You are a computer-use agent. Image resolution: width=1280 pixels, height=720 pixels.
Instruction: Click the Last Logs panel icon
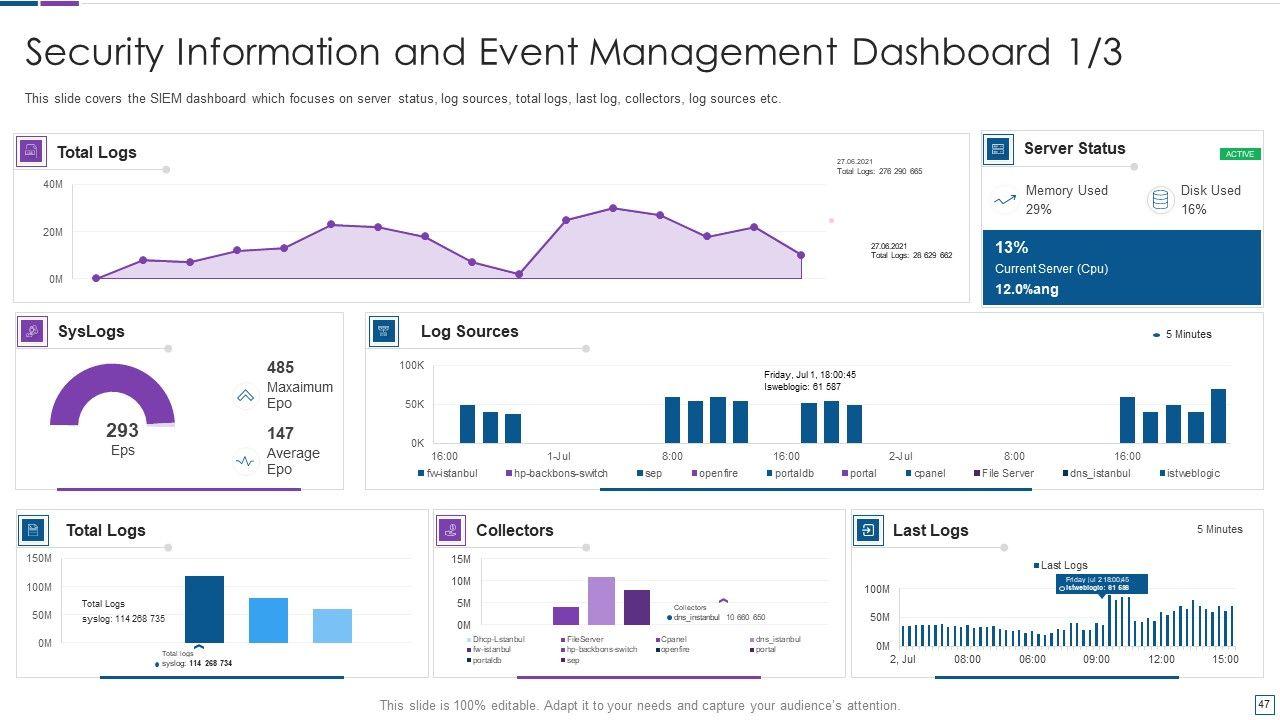pyautogui.click(x=868, y=530)
